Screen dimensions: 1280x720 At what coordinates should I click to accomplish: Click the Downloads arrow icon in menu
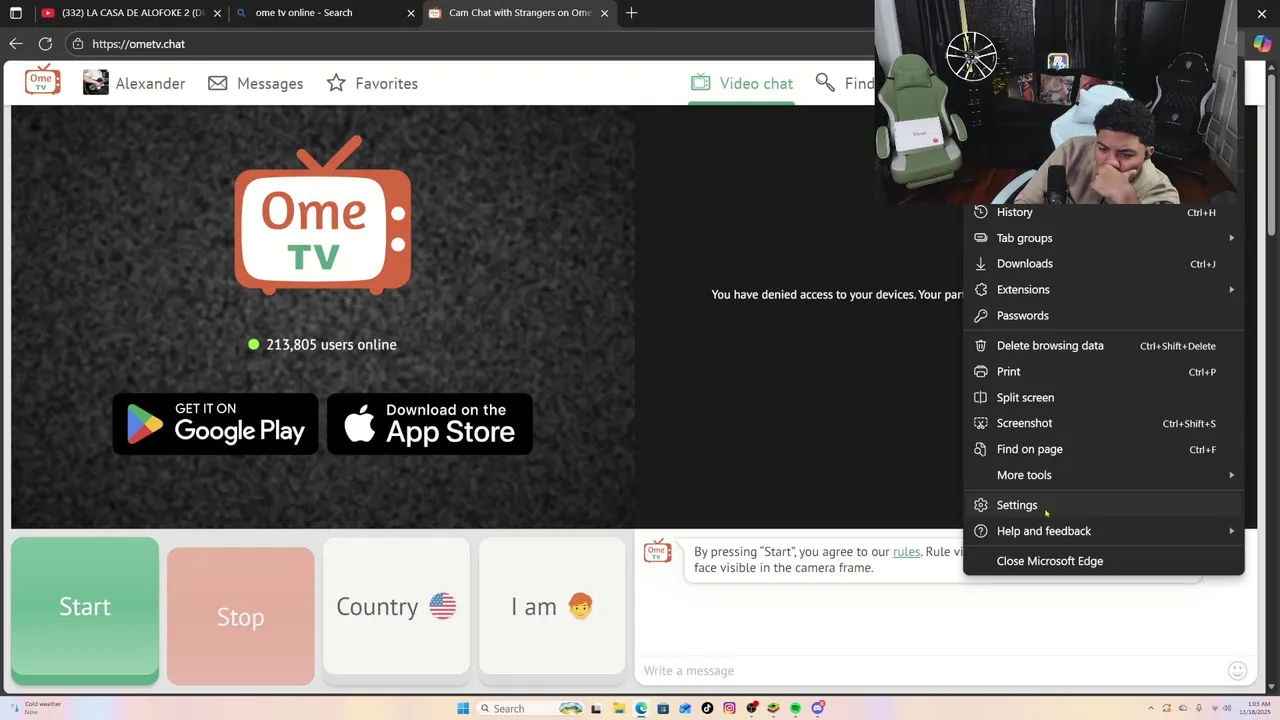[x=980, y=264]
